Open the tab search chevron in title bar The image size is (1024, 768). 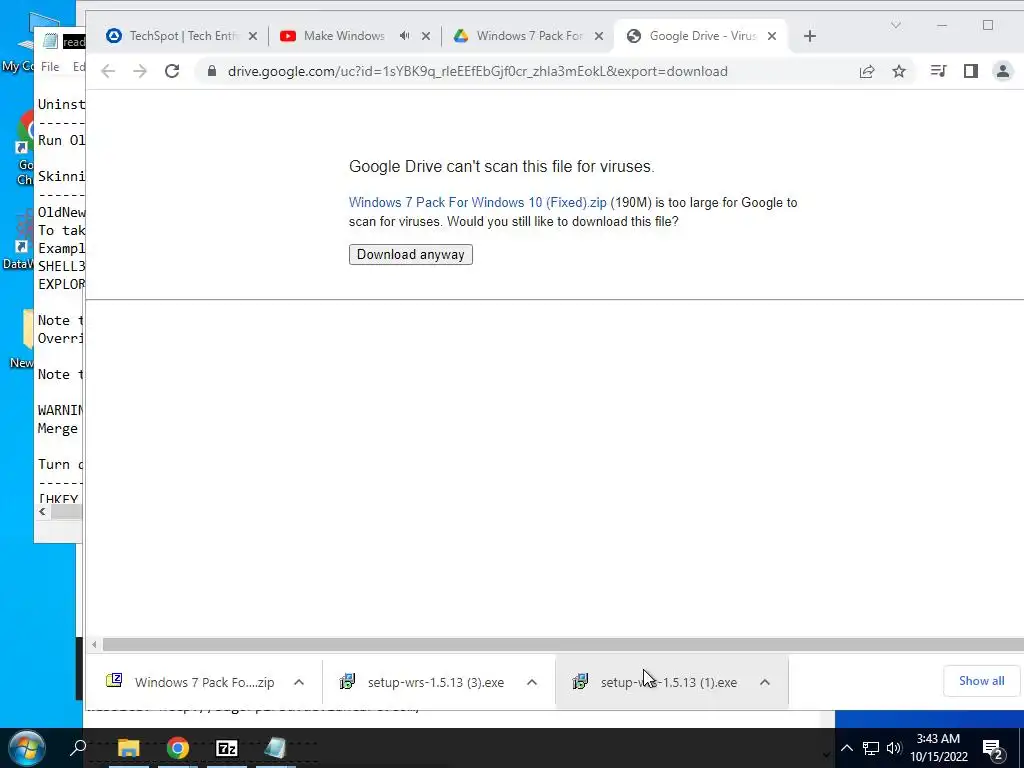[x=896, y=25]
